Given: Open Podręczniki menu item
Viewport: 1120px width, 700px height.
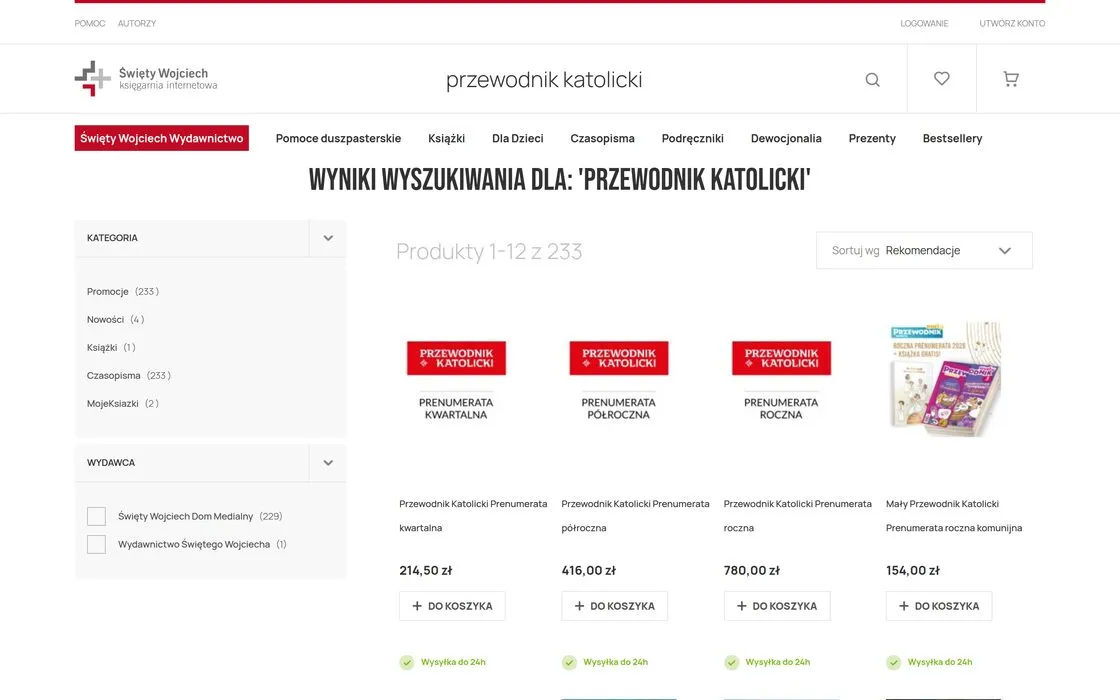Looking at the screenshot, I should point(692,138).
